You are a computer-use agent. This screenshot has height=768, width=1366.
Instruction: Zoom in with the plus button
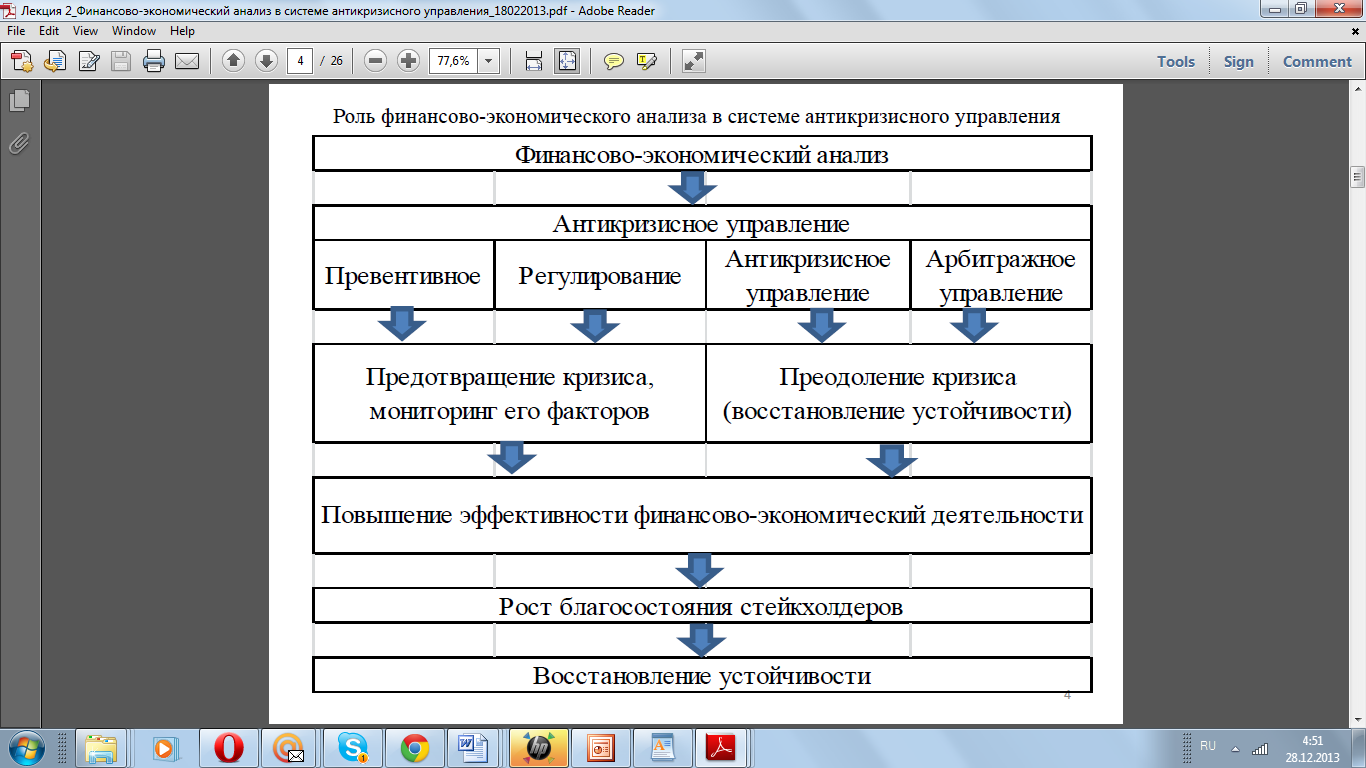[x=408, y=61]
